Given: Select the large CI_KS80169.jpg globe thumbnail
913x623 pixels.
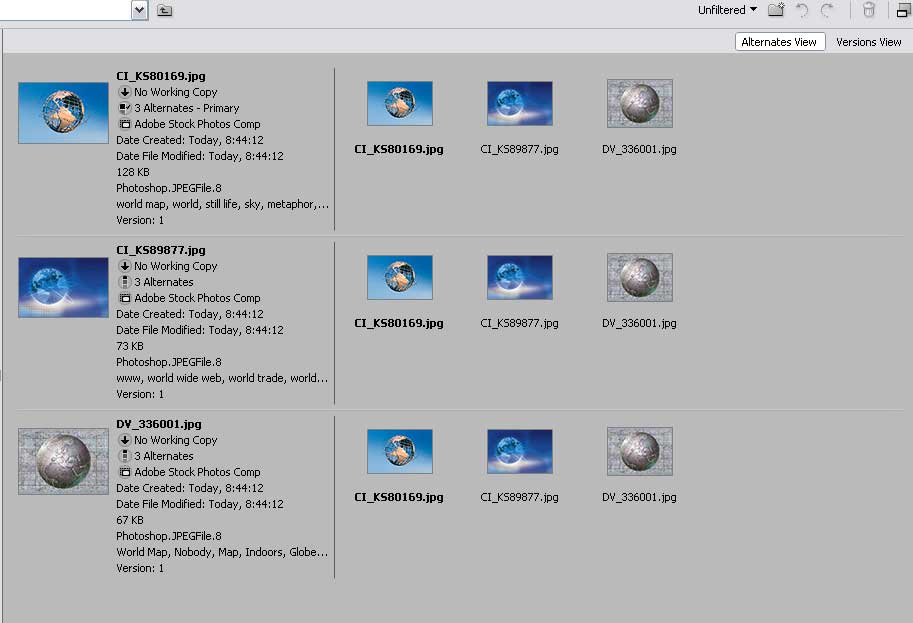Looking at the screenshot, I should tap(63, 112).
